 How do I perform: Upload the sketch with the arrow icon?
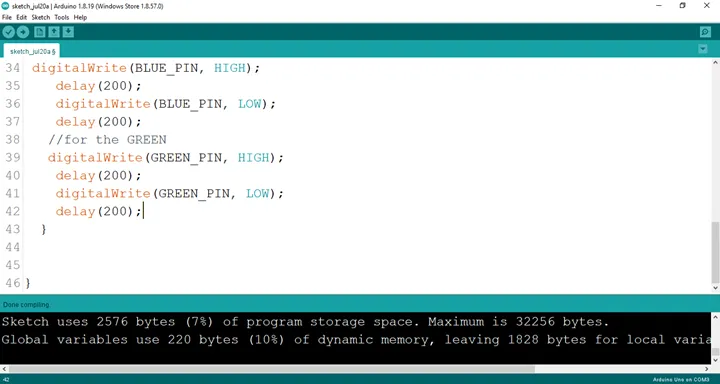(x=22, y=32)
